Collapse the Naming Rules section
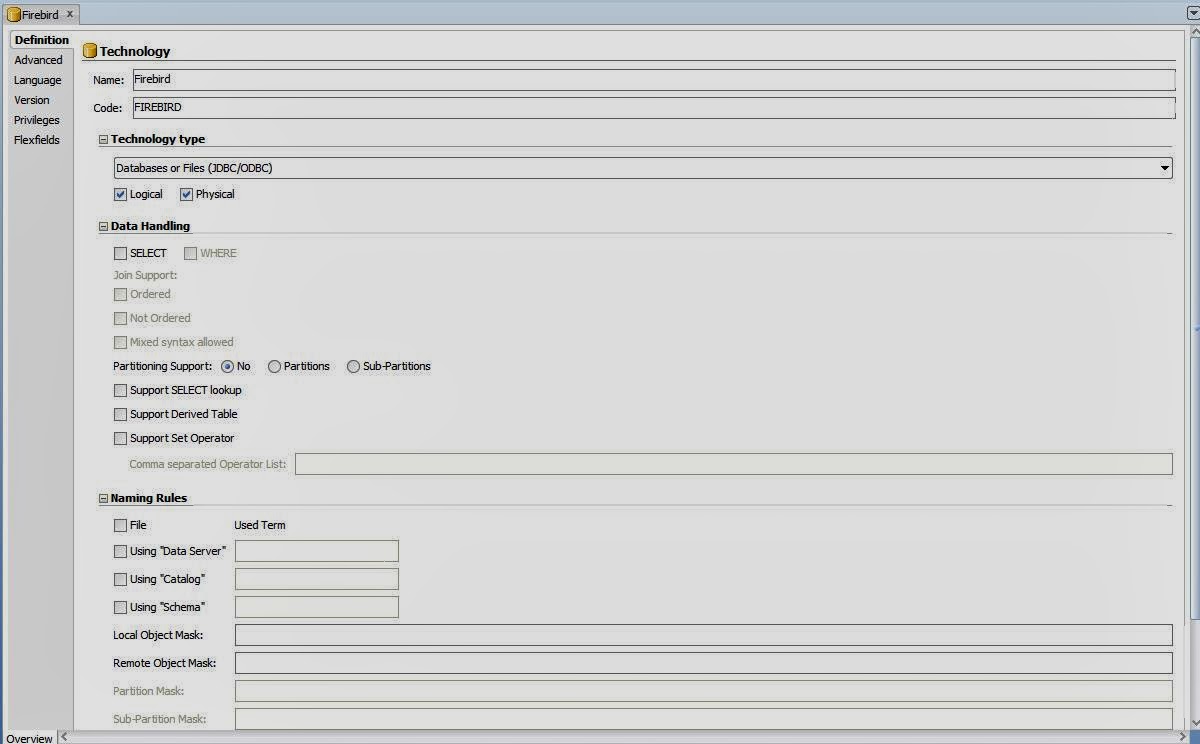1200x744 pixels. coord(103,499)
